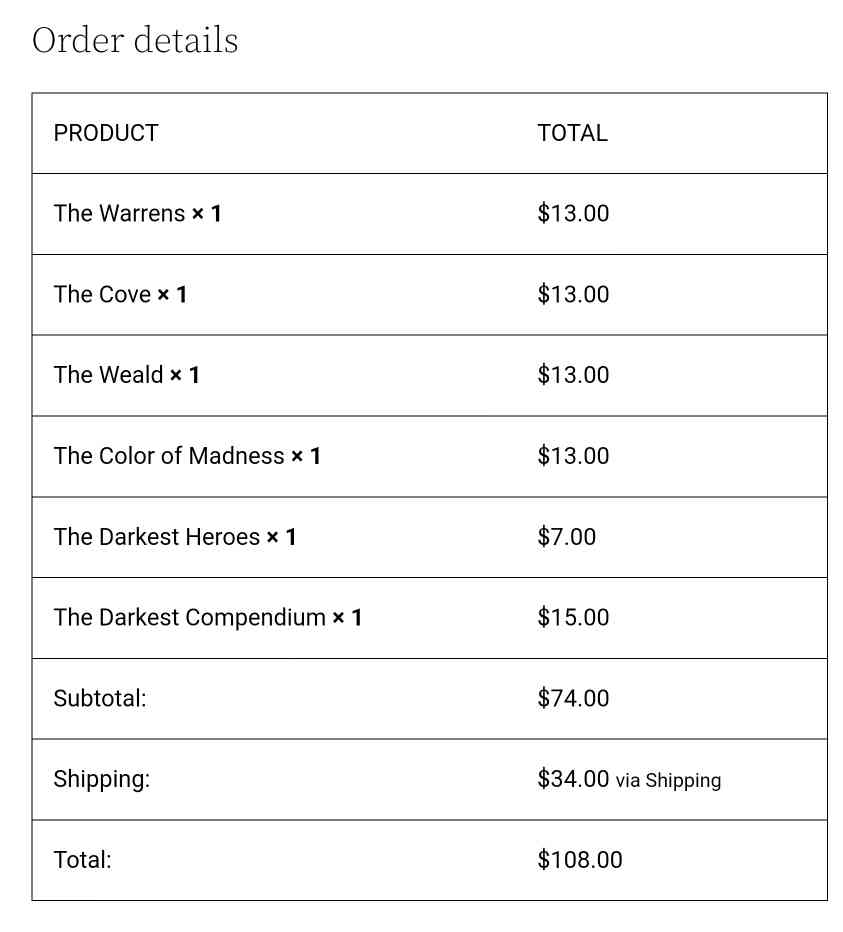Open The Weald product link

pyautogui.click(x=108, y=375)
